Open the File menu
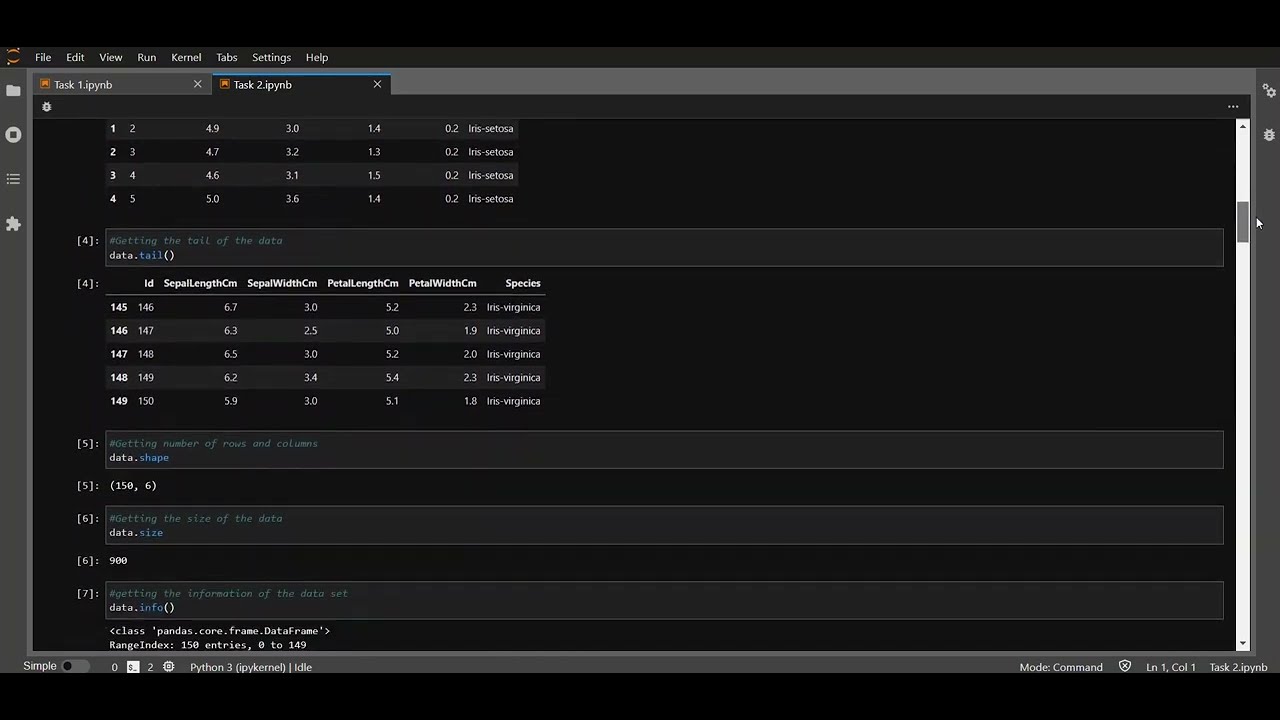 coord(43,58)
